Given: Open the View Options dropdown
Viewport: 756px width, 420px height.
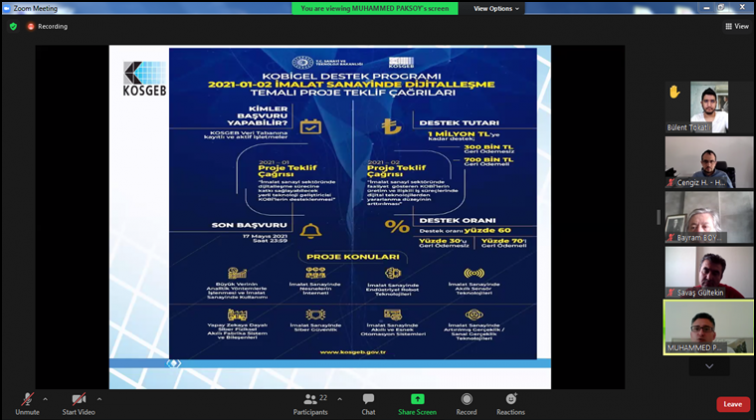Looking at the screenshot, I should tap(497, 8).
